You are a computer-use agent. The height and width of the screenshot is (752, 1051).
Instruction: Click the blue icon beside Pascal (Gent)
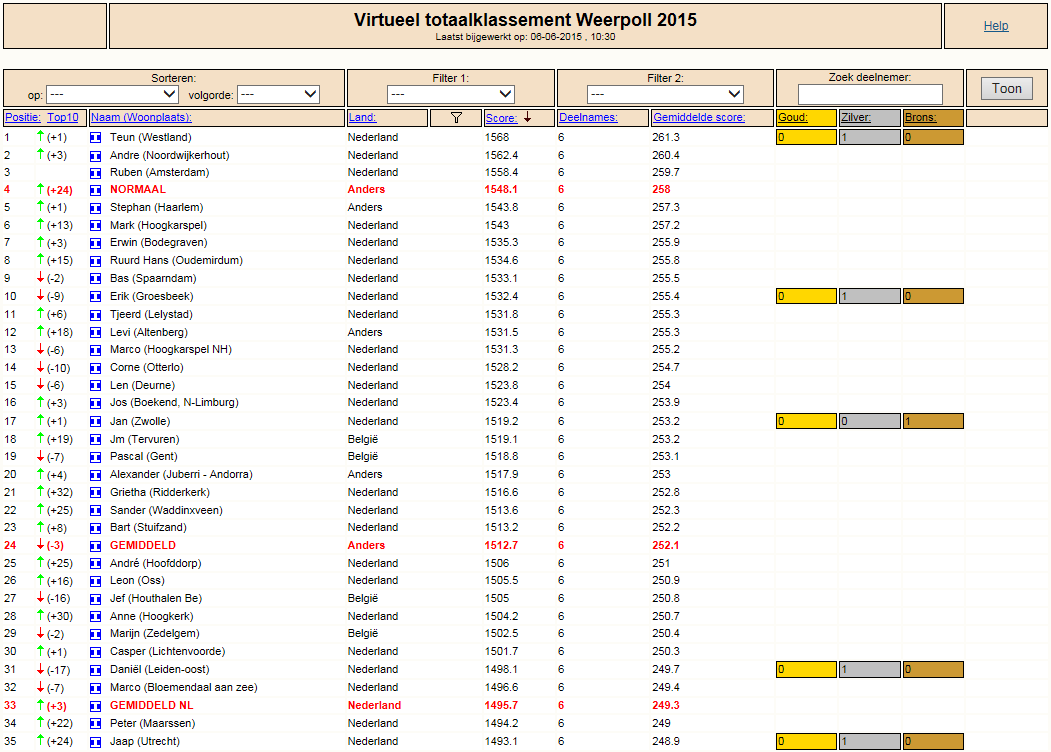[x=96, y=456]
